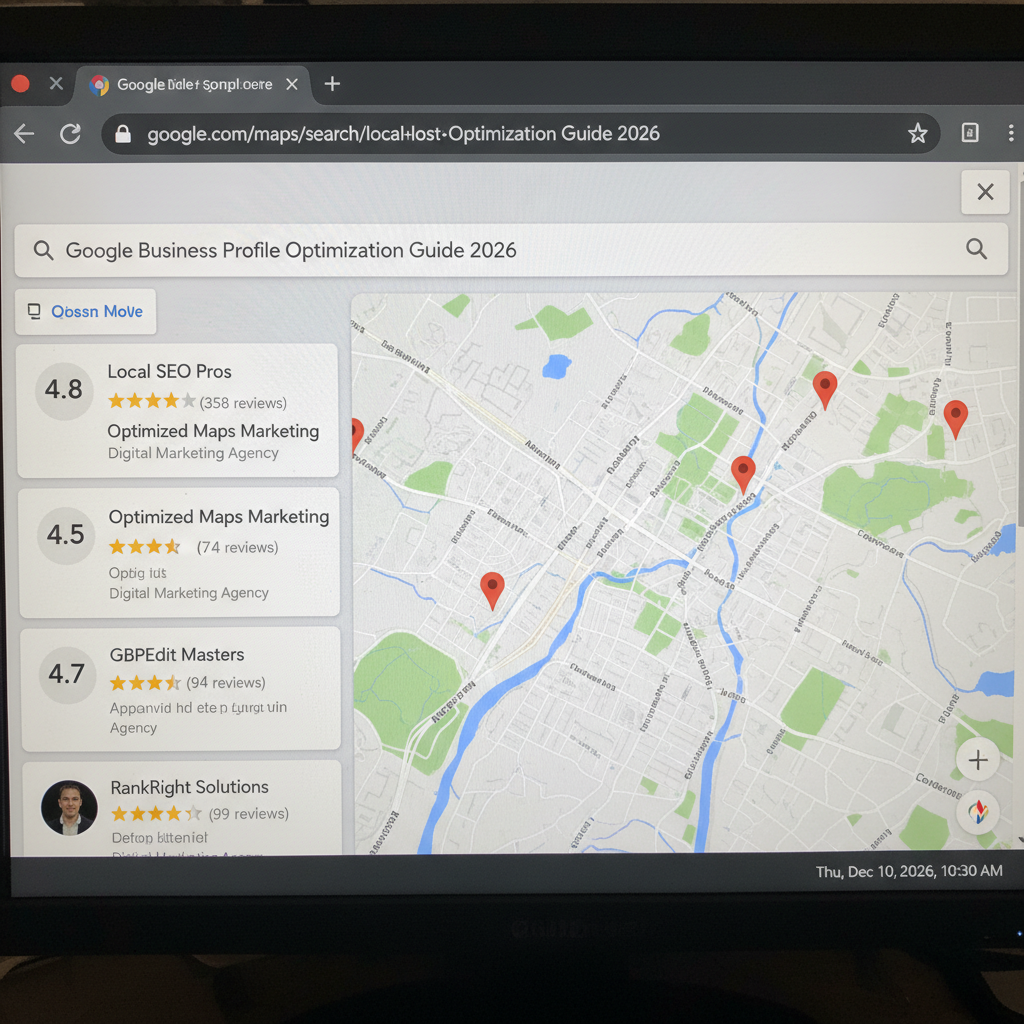Click the (99 reviews) text

pyautogui.click(x=249, y=814)
